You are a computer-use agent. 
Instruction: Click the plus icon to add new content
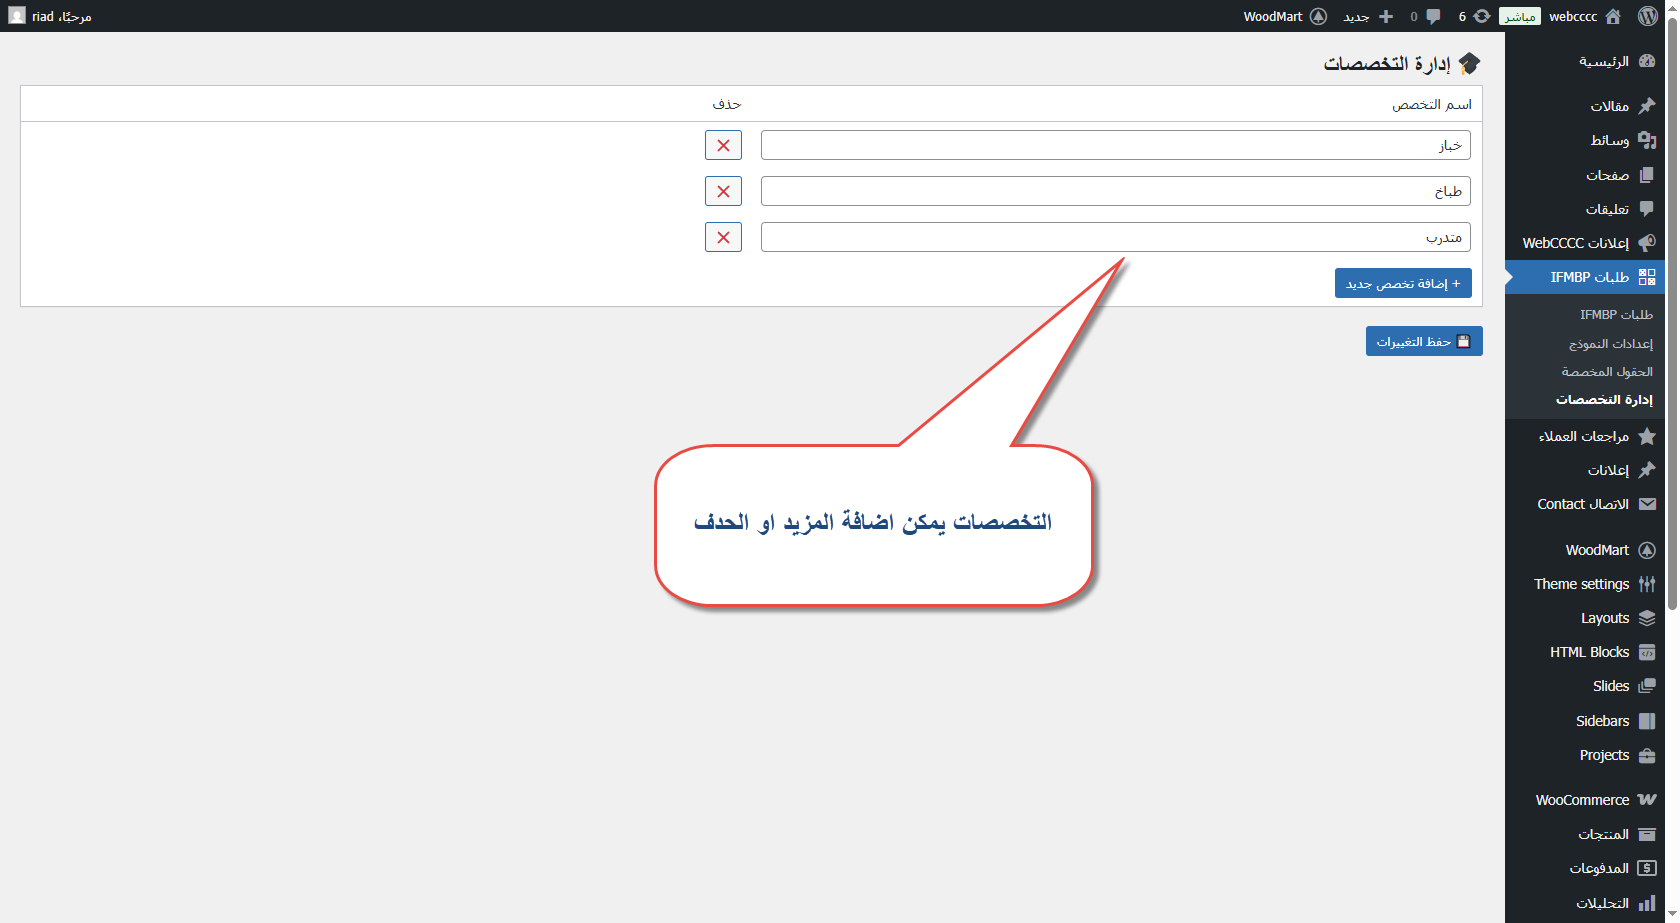[1385, 16]
